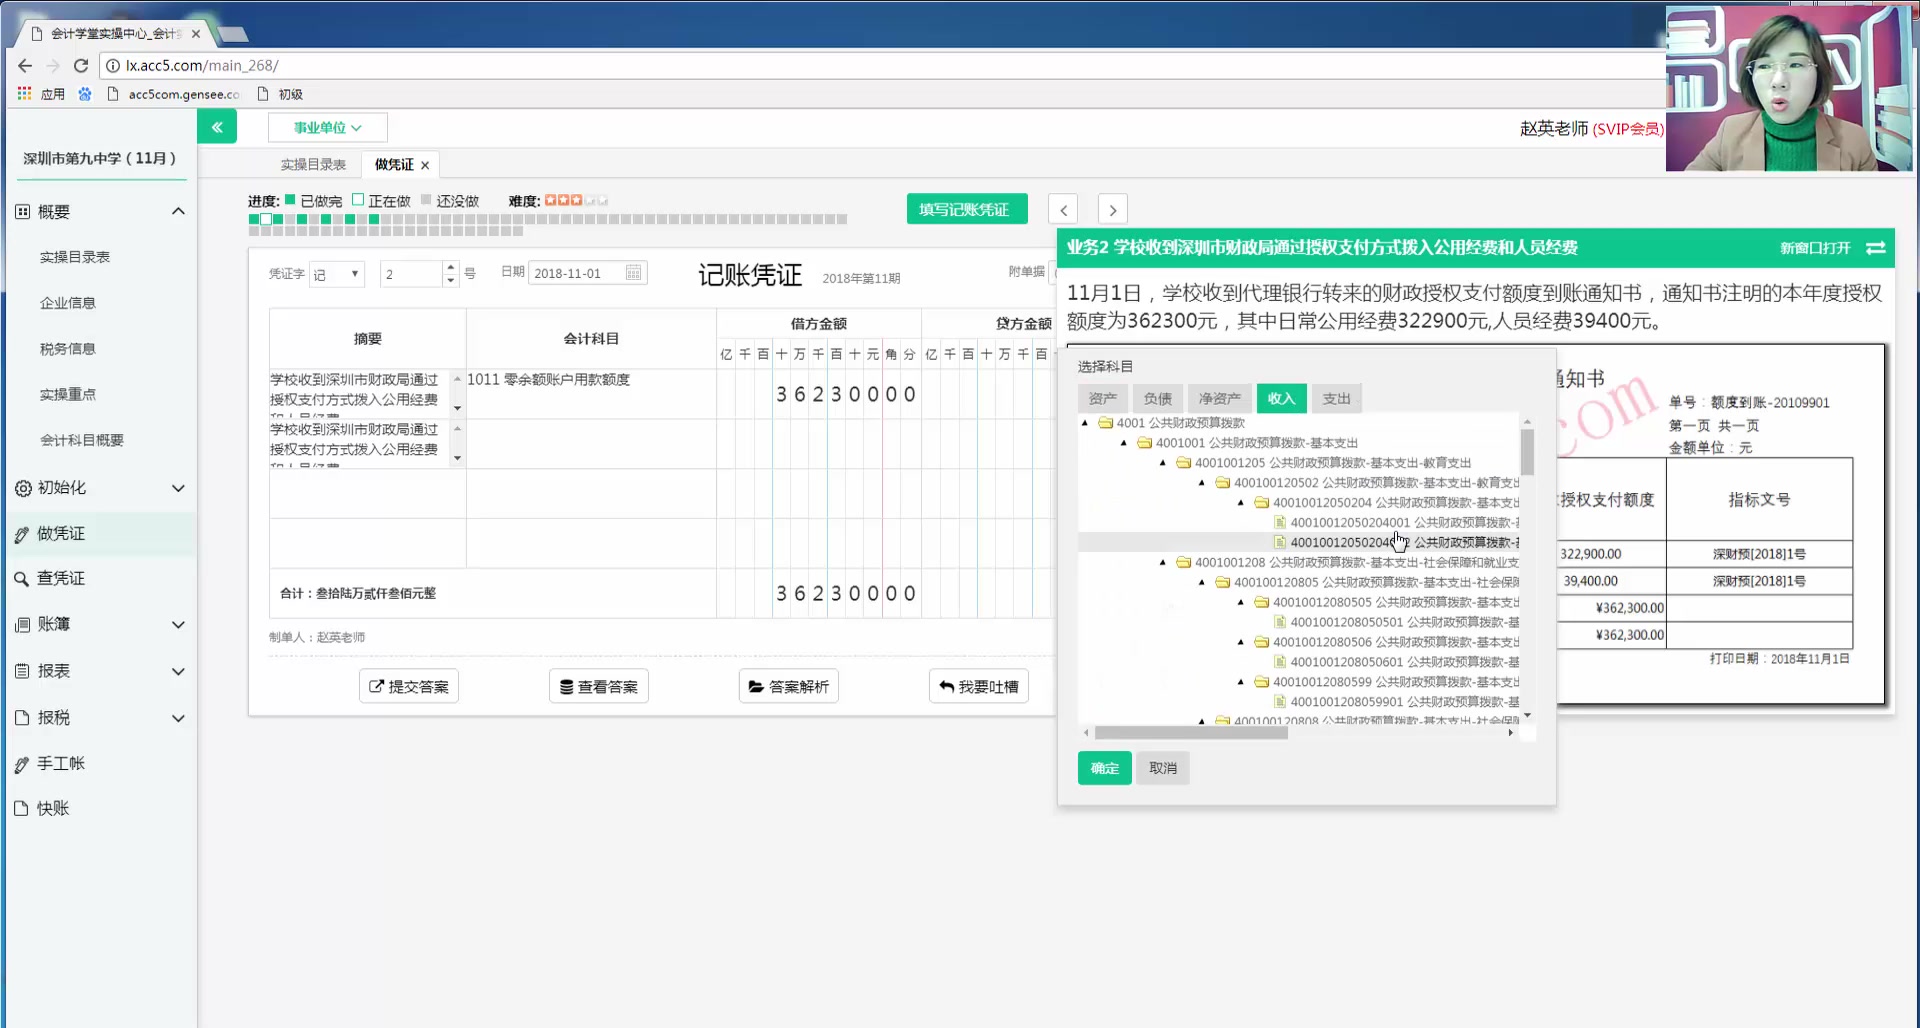Select tree item 4001001208050601
1920x1028 pixels.
pos(1398,662)
